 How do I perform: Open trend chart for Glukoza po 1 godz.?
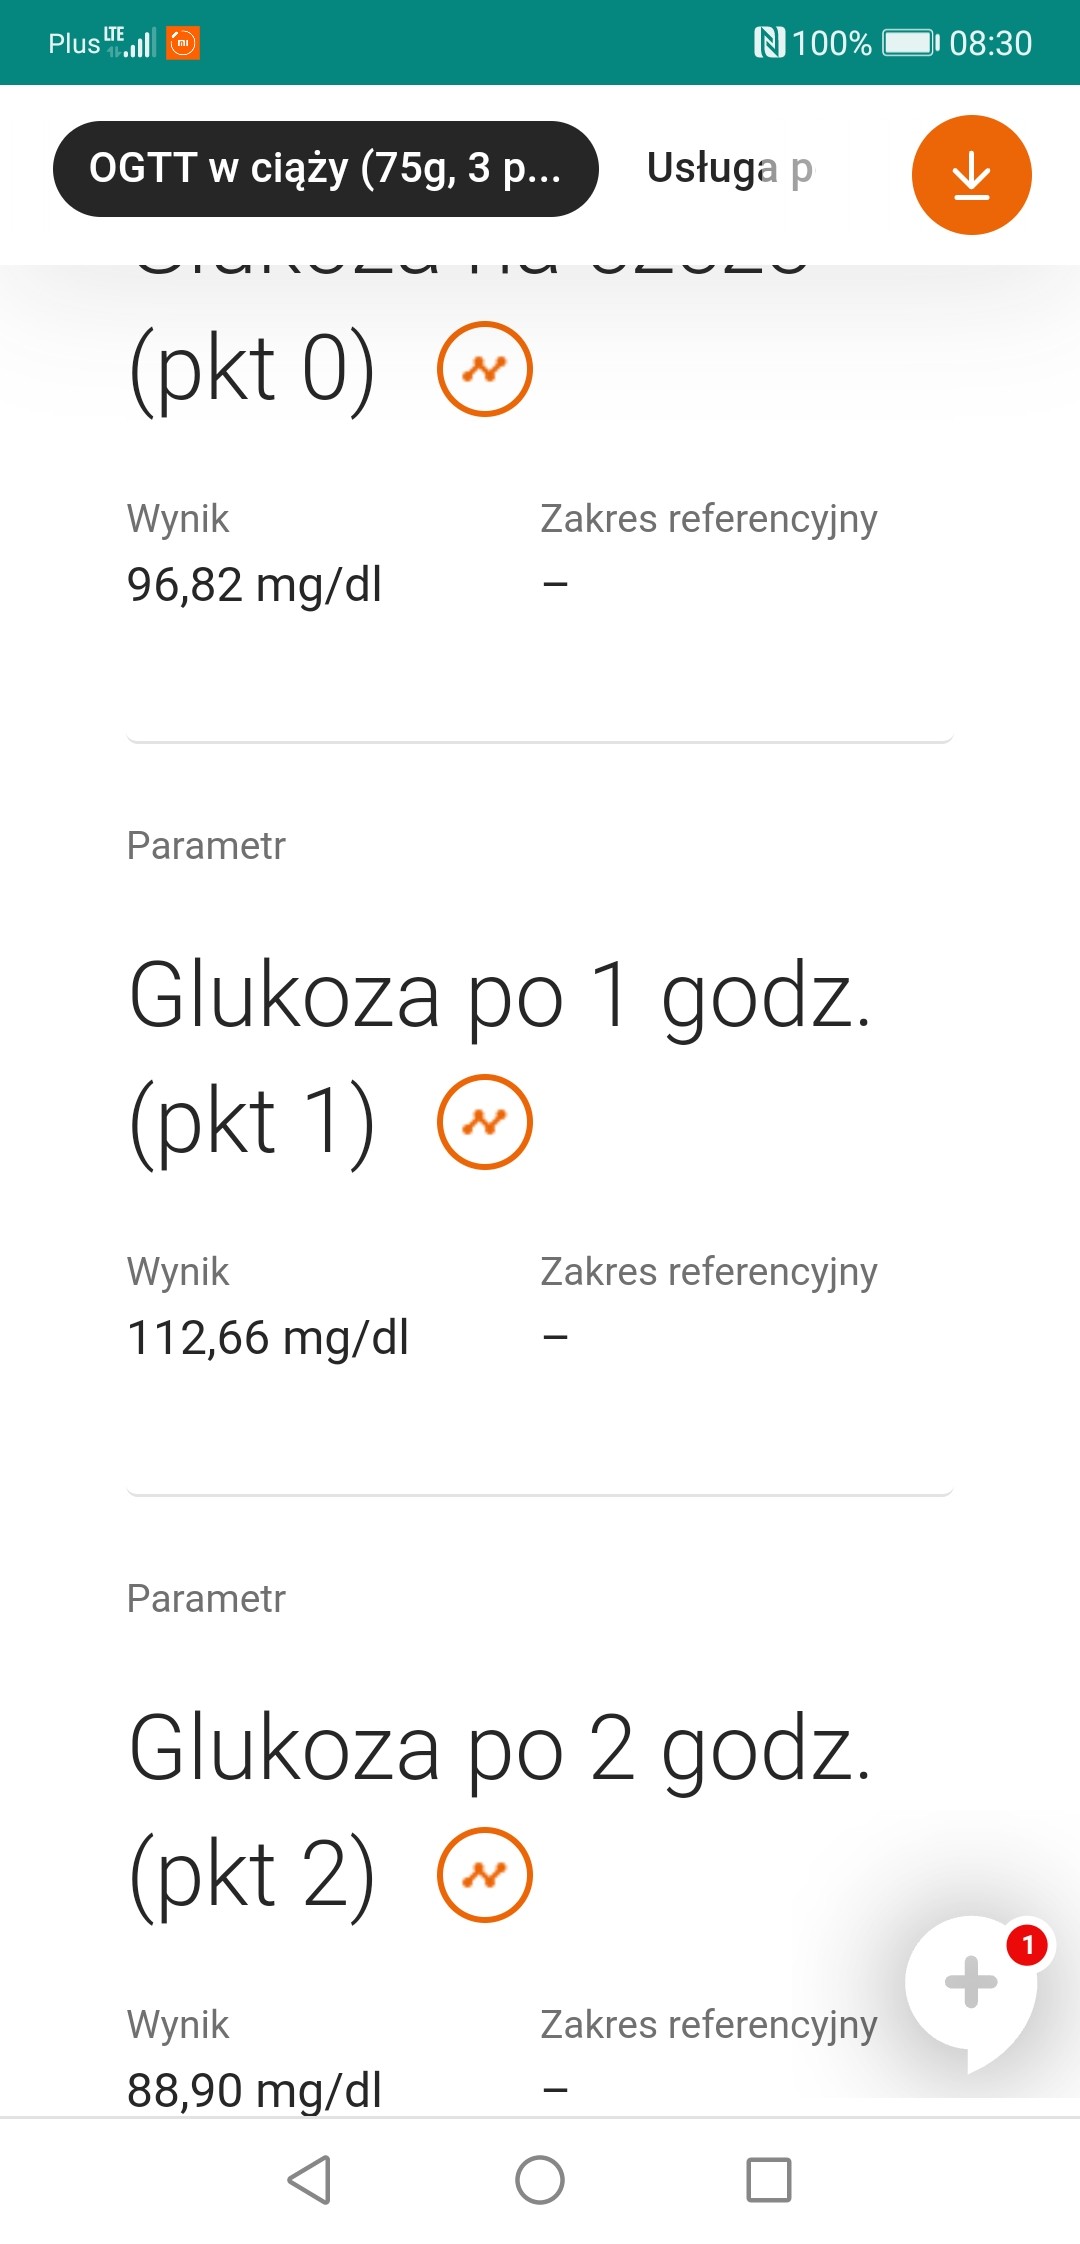485,1122
